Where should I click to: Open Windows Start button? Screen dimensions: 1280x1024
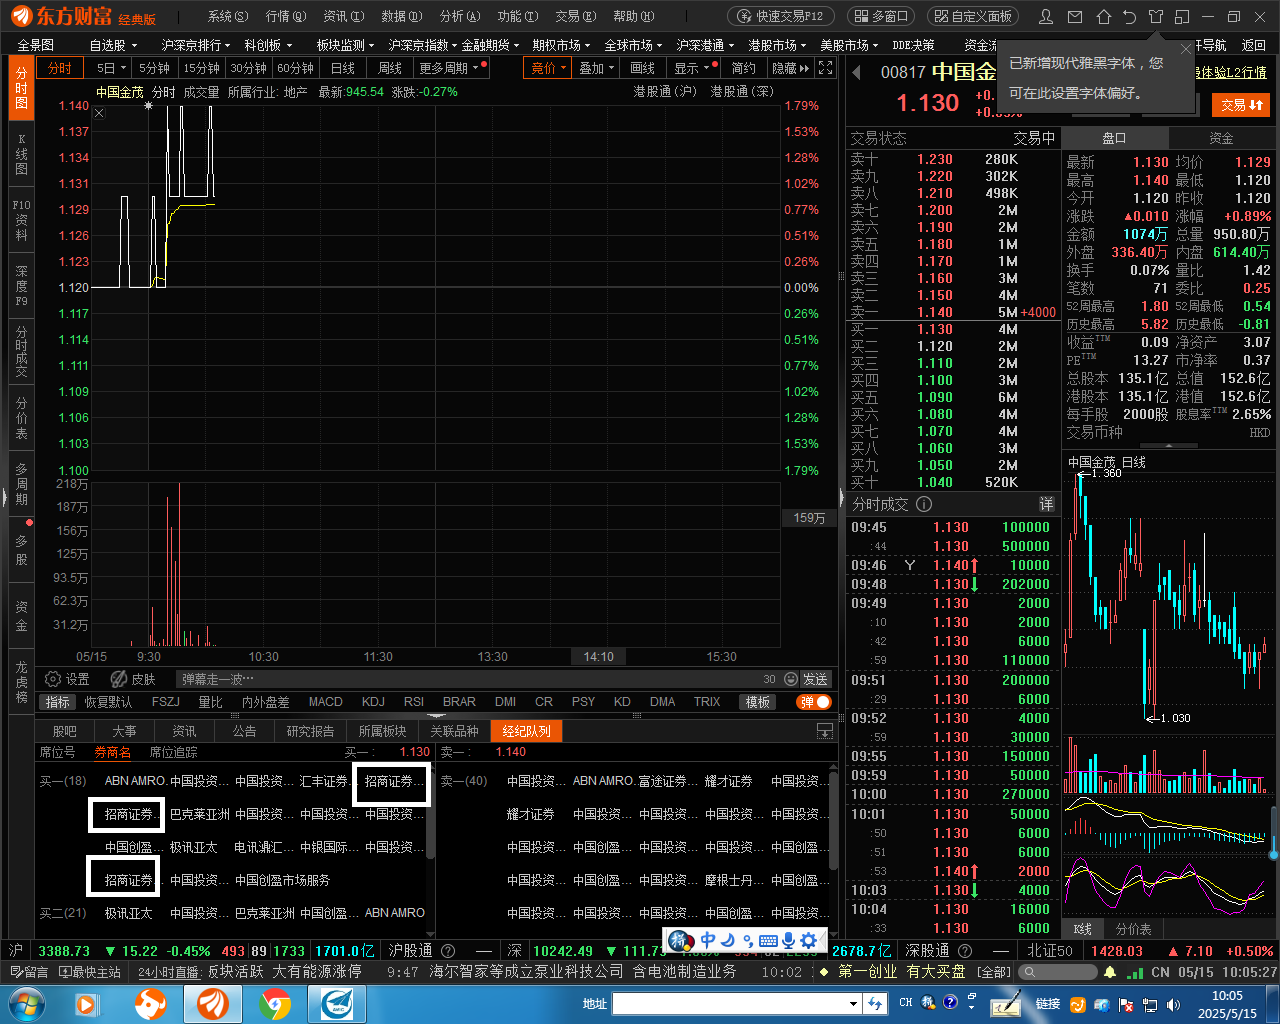[27, 1003]
